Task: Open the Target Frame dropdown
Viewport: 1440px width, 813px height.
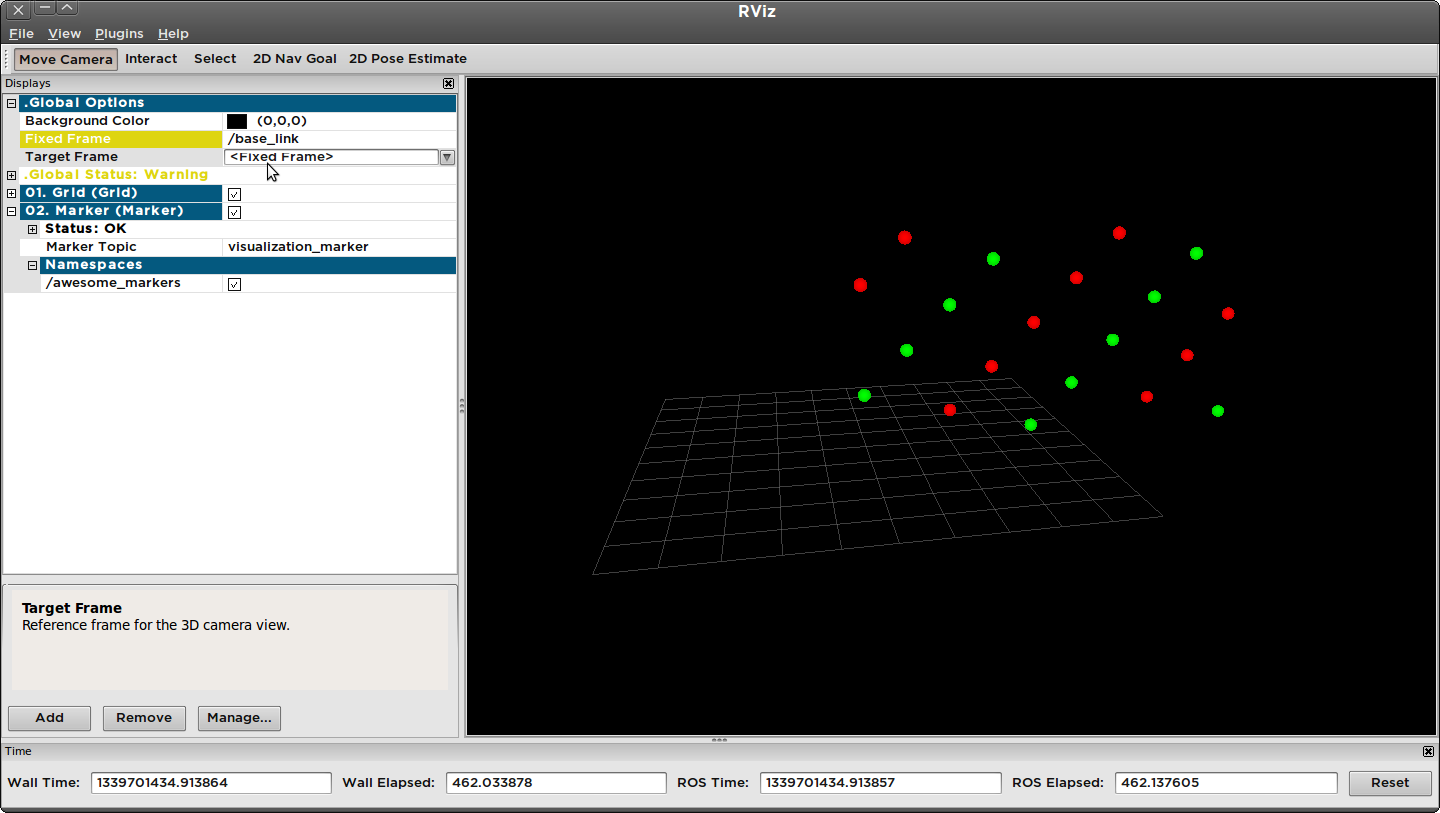Action: 446,157
